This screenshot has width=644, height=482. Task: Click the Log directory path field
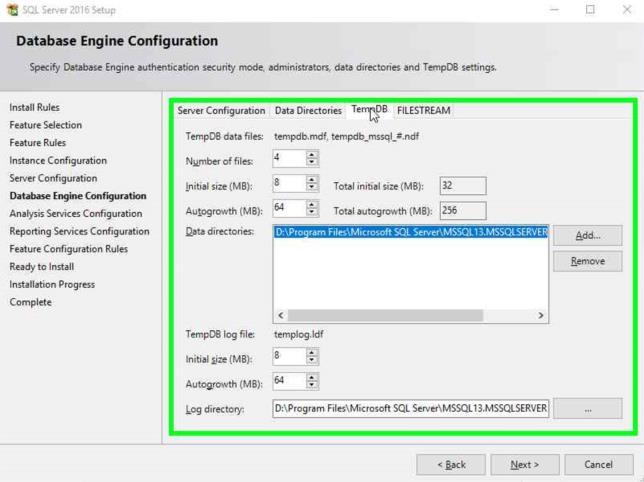tap(411, 409)
